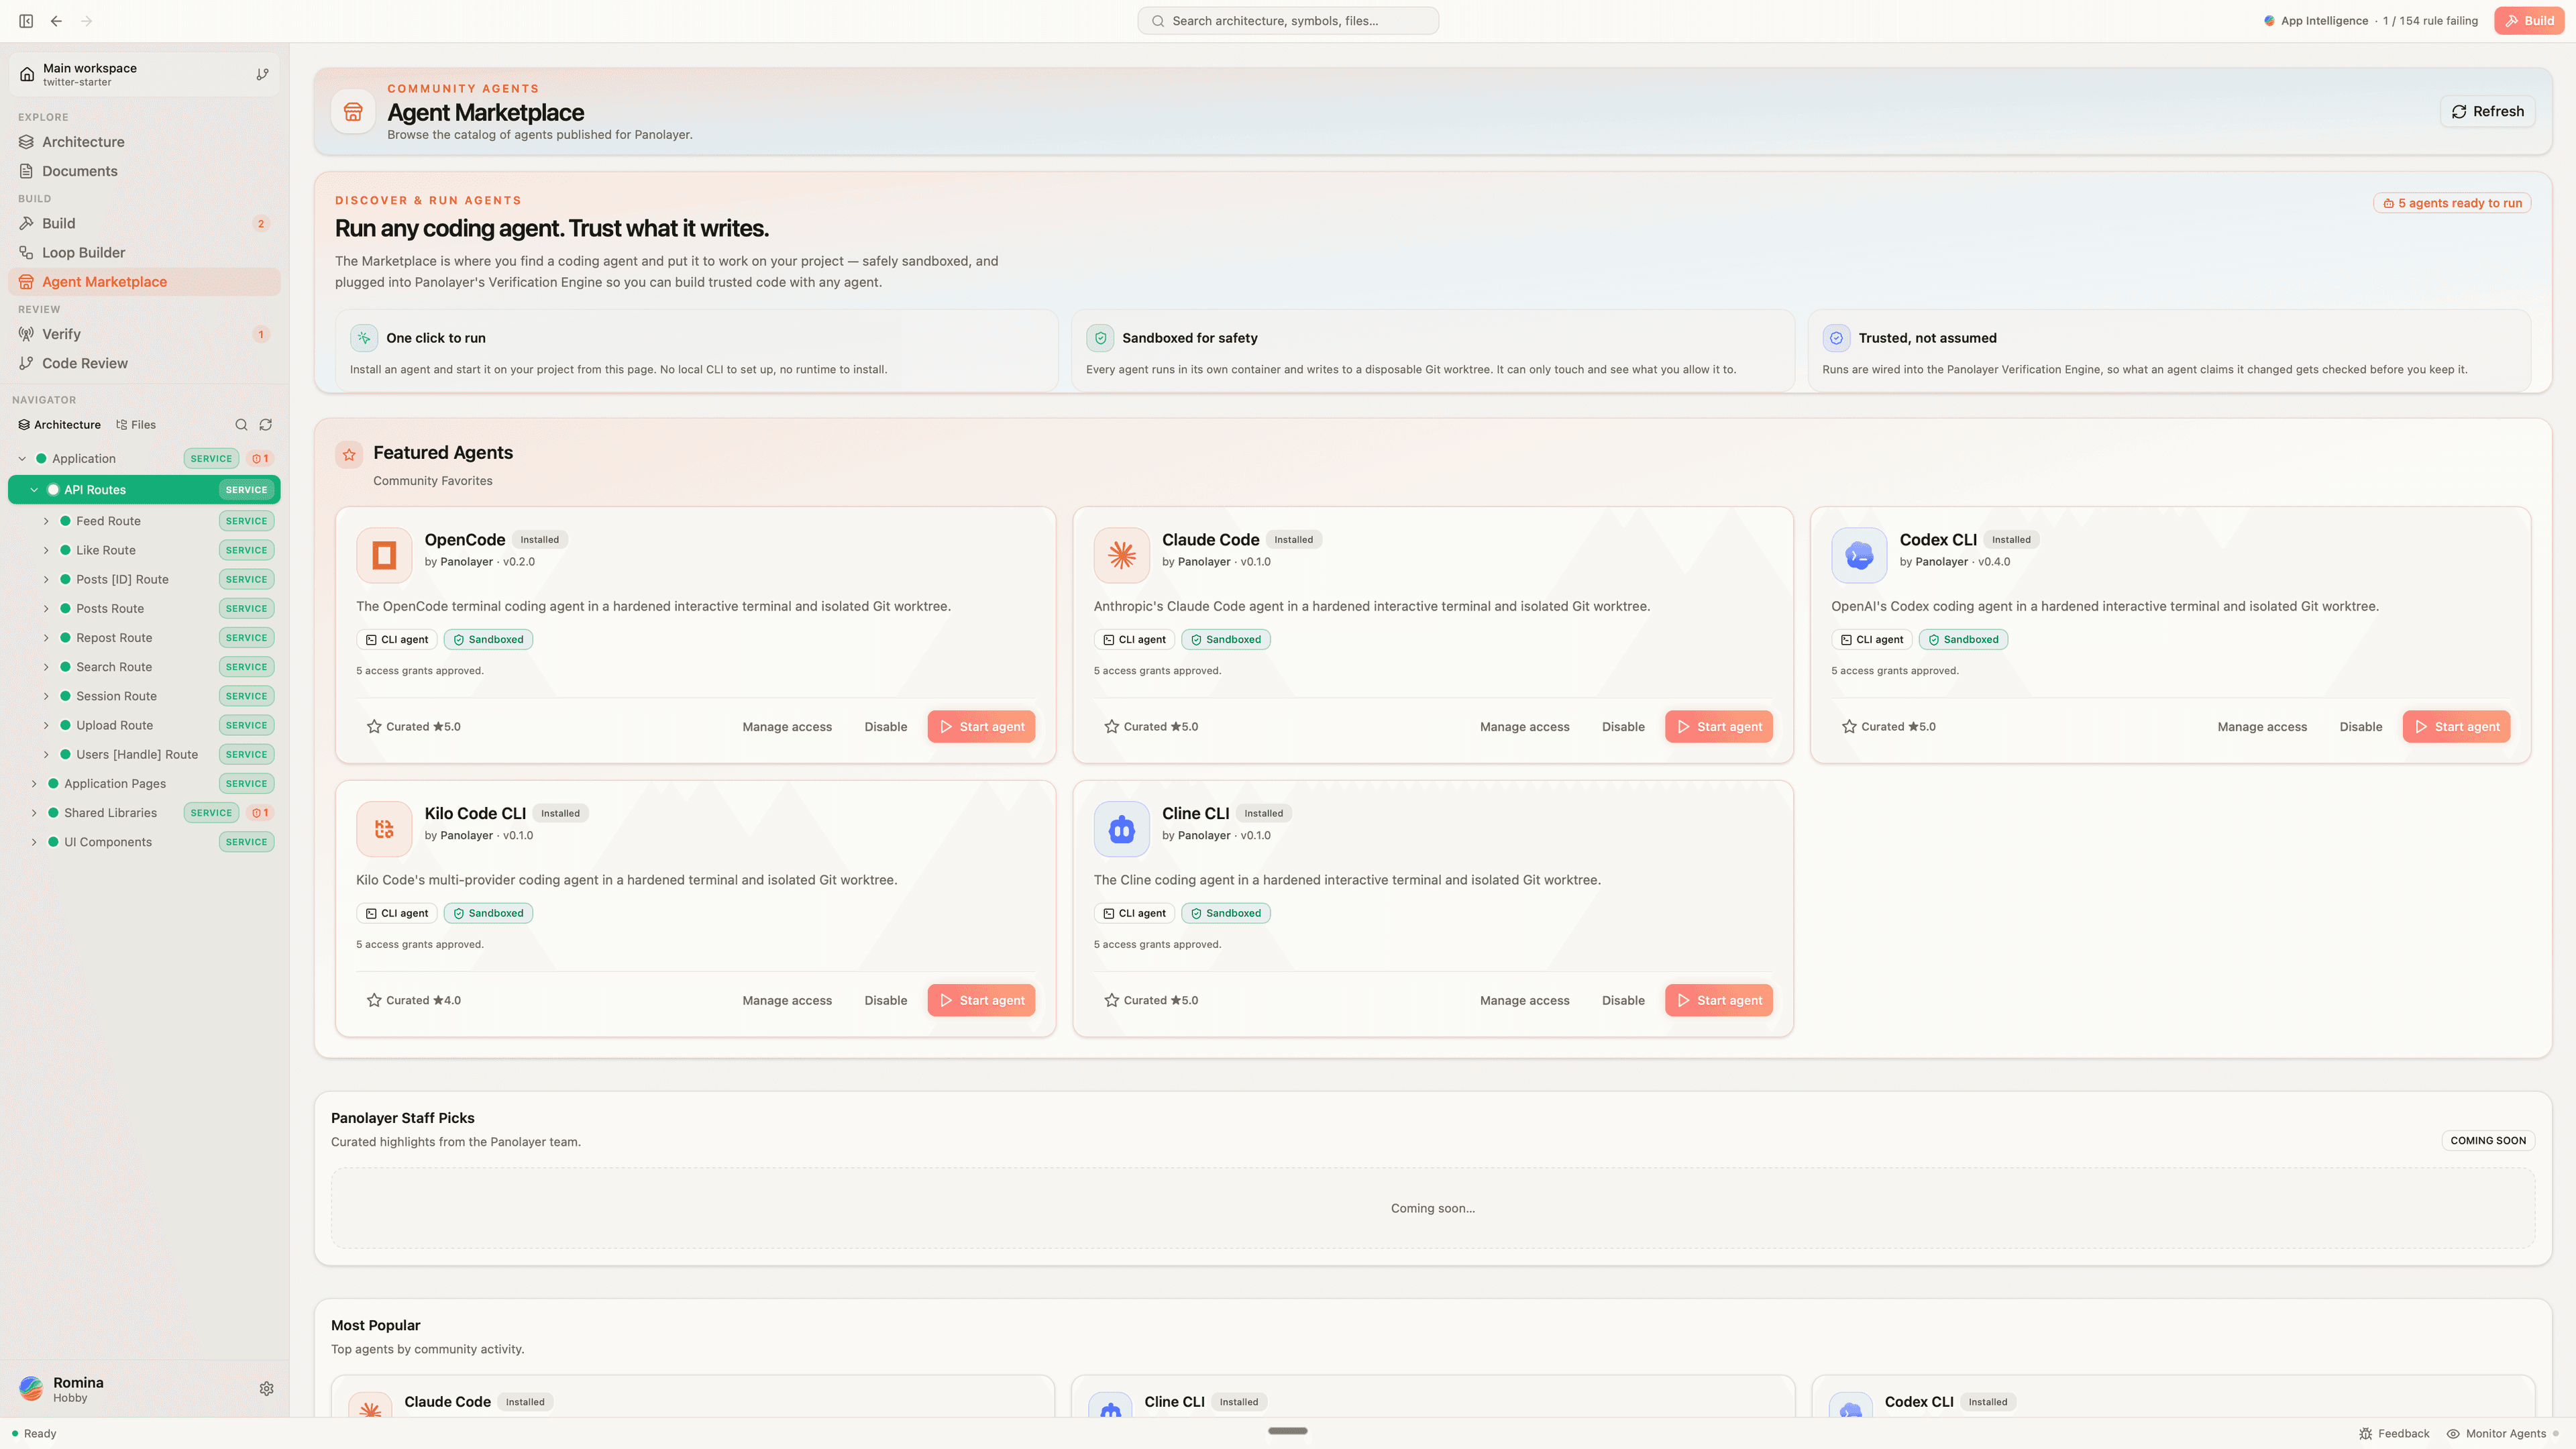Click the Romina user avatar
The height and width of the screenshot is (1449, 2576).
(x=31, y=1389)
